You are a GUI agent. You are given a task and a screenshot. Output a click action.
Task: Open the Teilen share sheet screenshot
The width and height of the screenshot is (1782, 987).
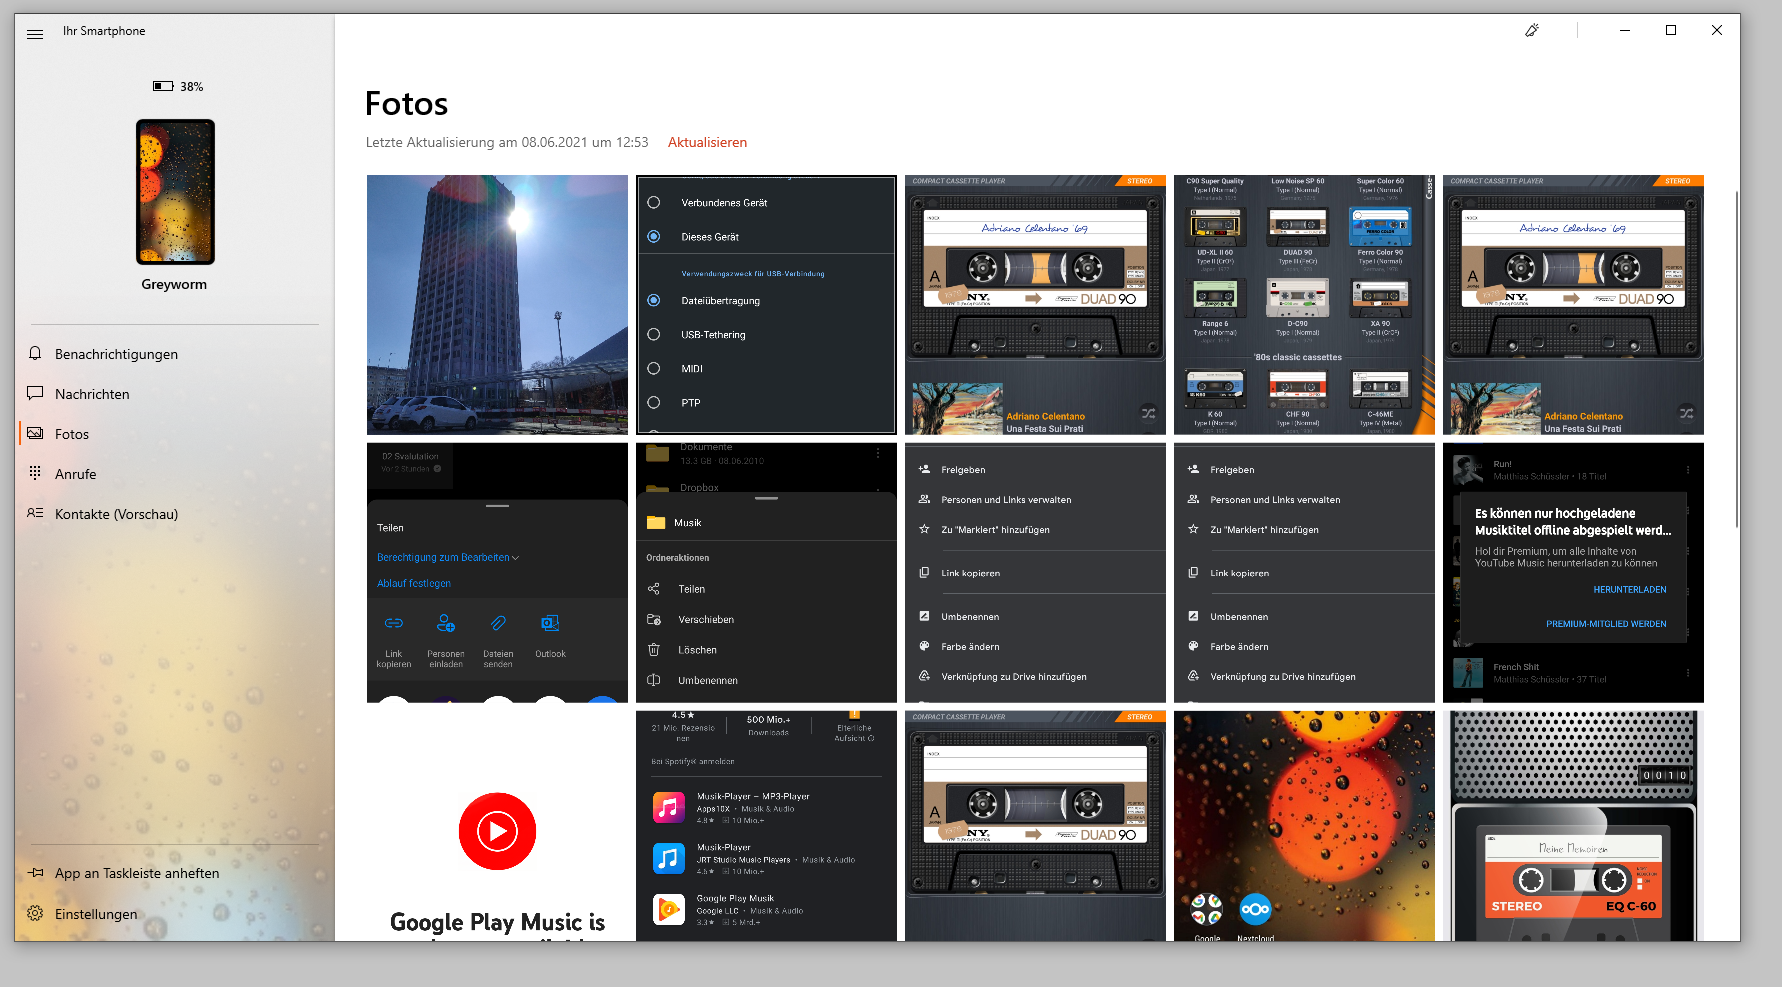497,573
